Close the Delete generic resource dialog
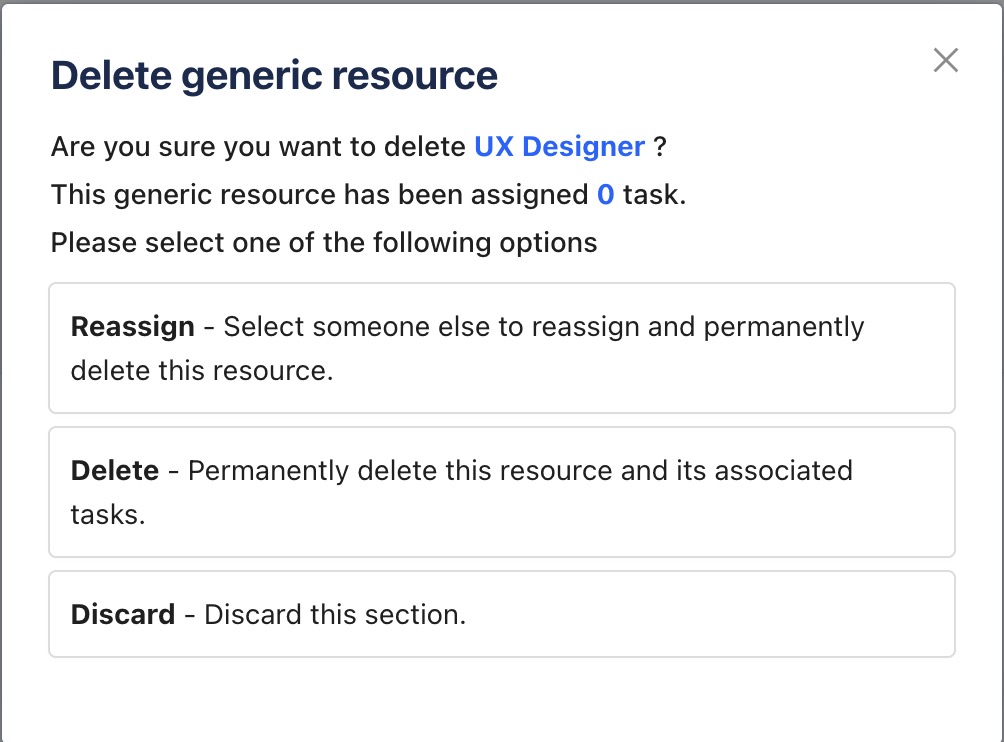Image resolution: width=1004 pixels, height=742 pixels. point(945,61)
